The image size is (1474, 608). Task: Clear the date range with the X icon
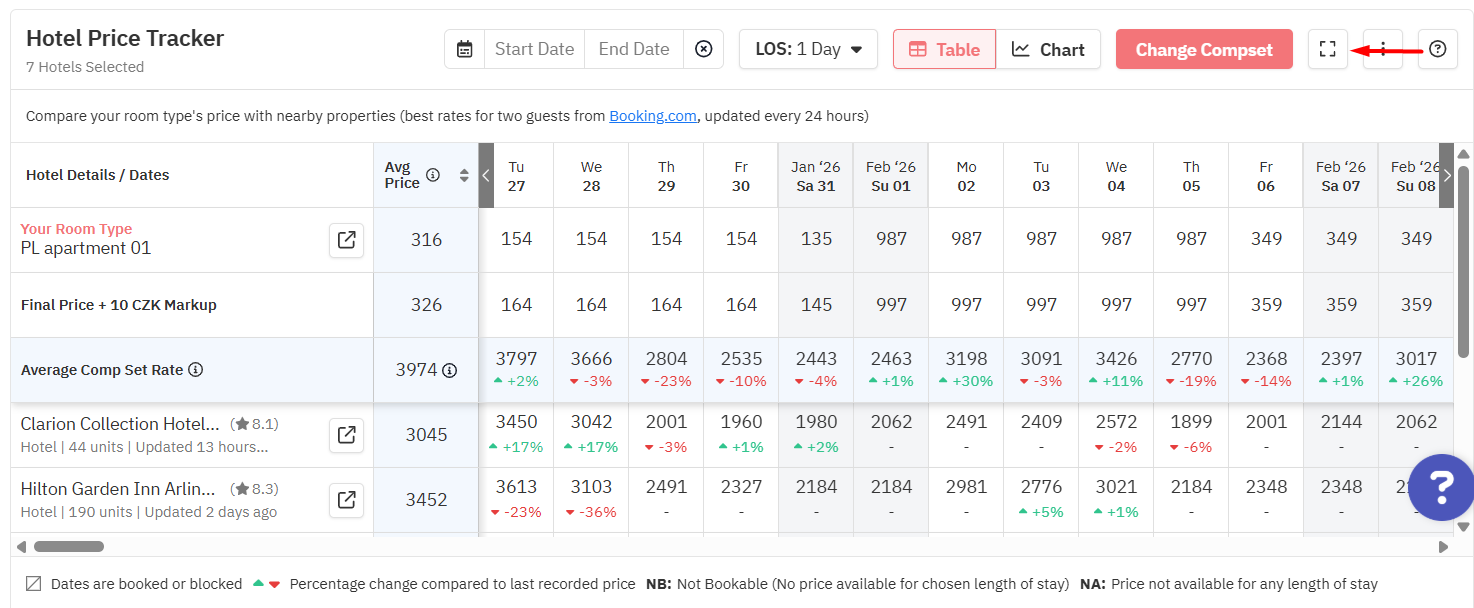click(704, 49)
